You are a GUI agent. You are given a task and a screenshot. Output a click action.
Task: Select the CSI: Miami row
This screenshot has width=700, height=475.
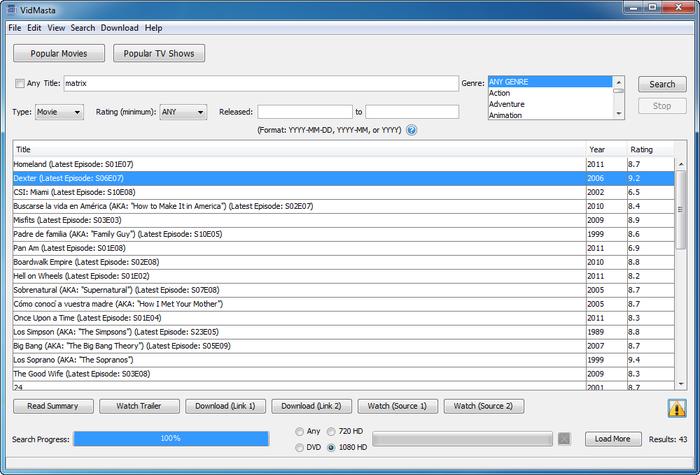pos(344,192)
